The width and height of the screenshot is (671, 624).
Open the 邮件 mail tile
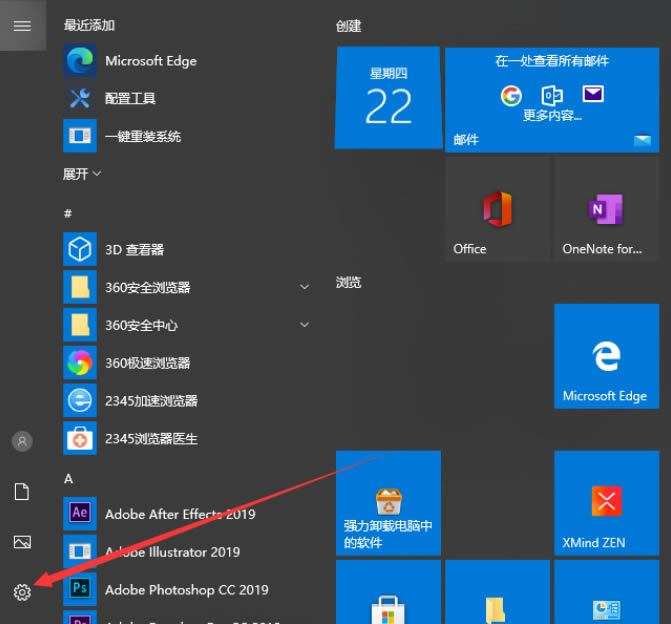(x=552, y=100)
